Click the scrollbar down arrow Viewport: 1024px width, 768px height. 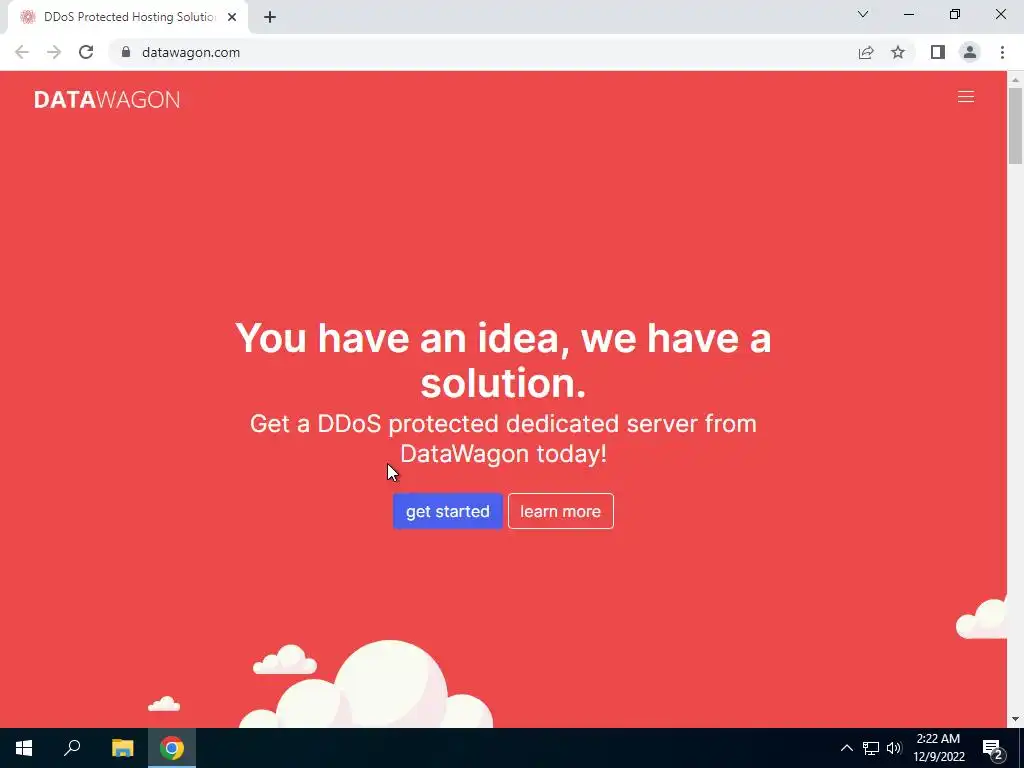tap(1015, 720)
